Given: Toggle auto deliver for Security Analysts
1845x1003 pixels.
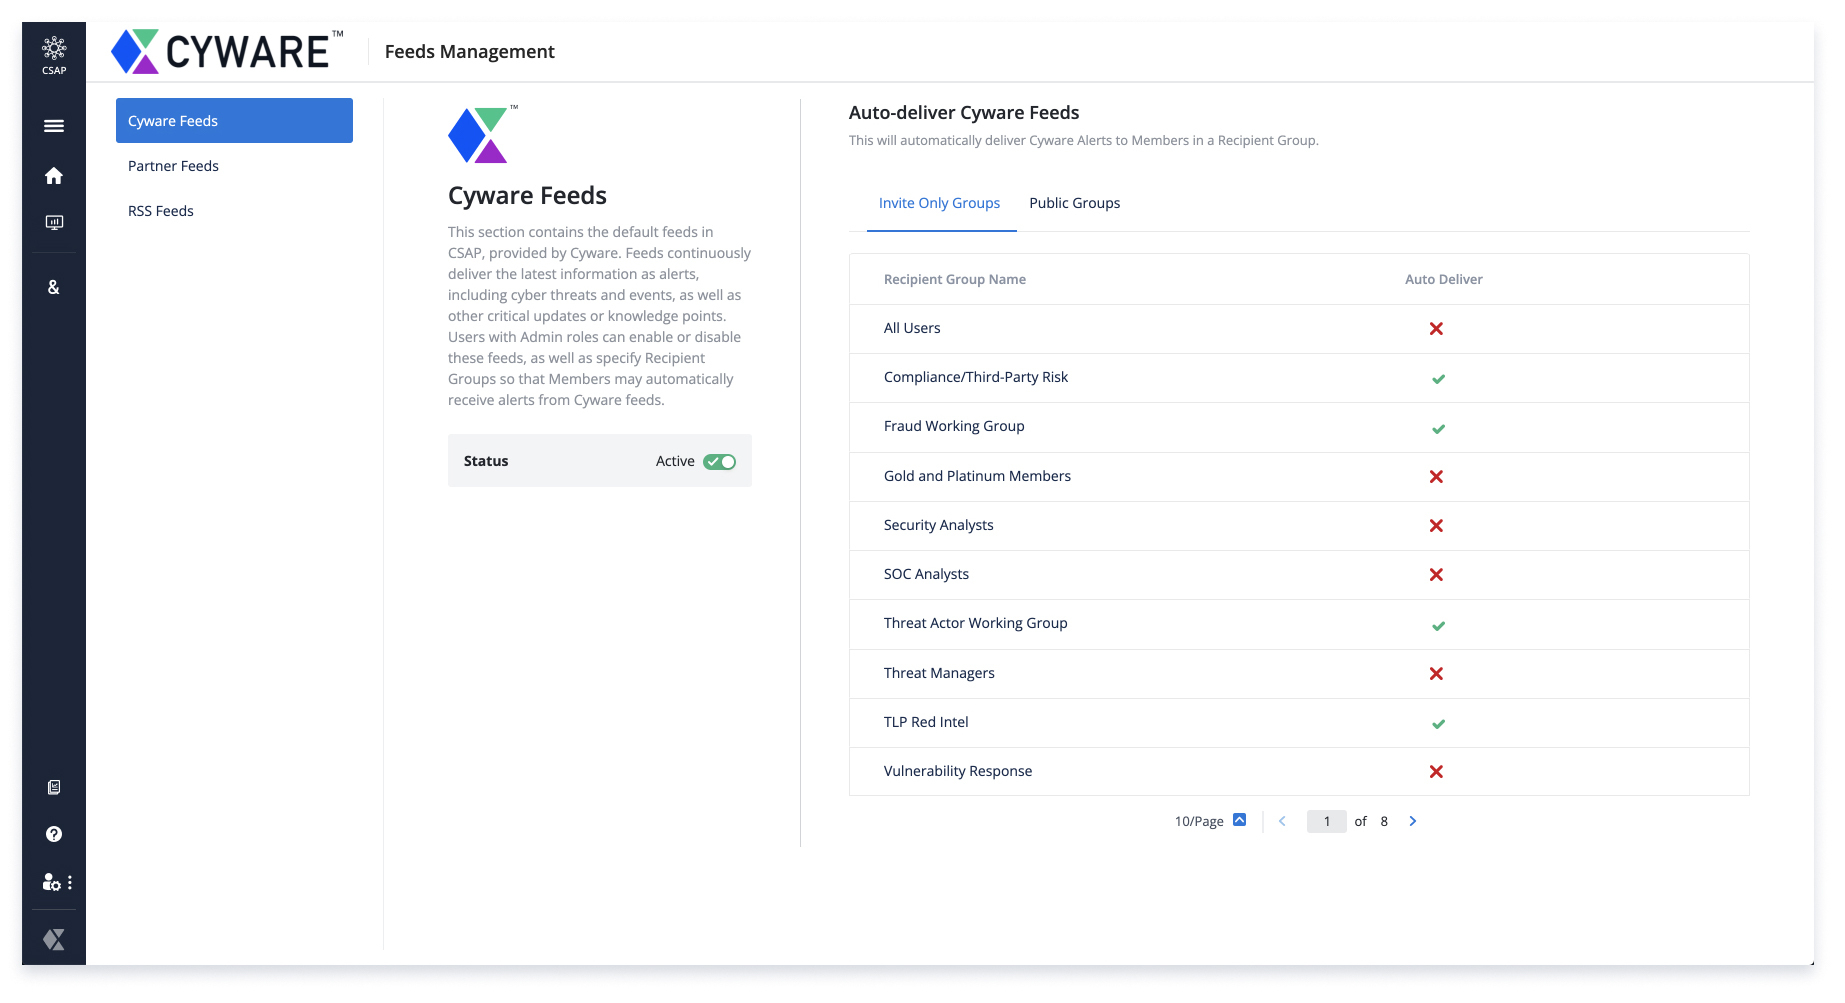Looking at the screenshot, I should pyautogui.click(x=1436, y=526).
